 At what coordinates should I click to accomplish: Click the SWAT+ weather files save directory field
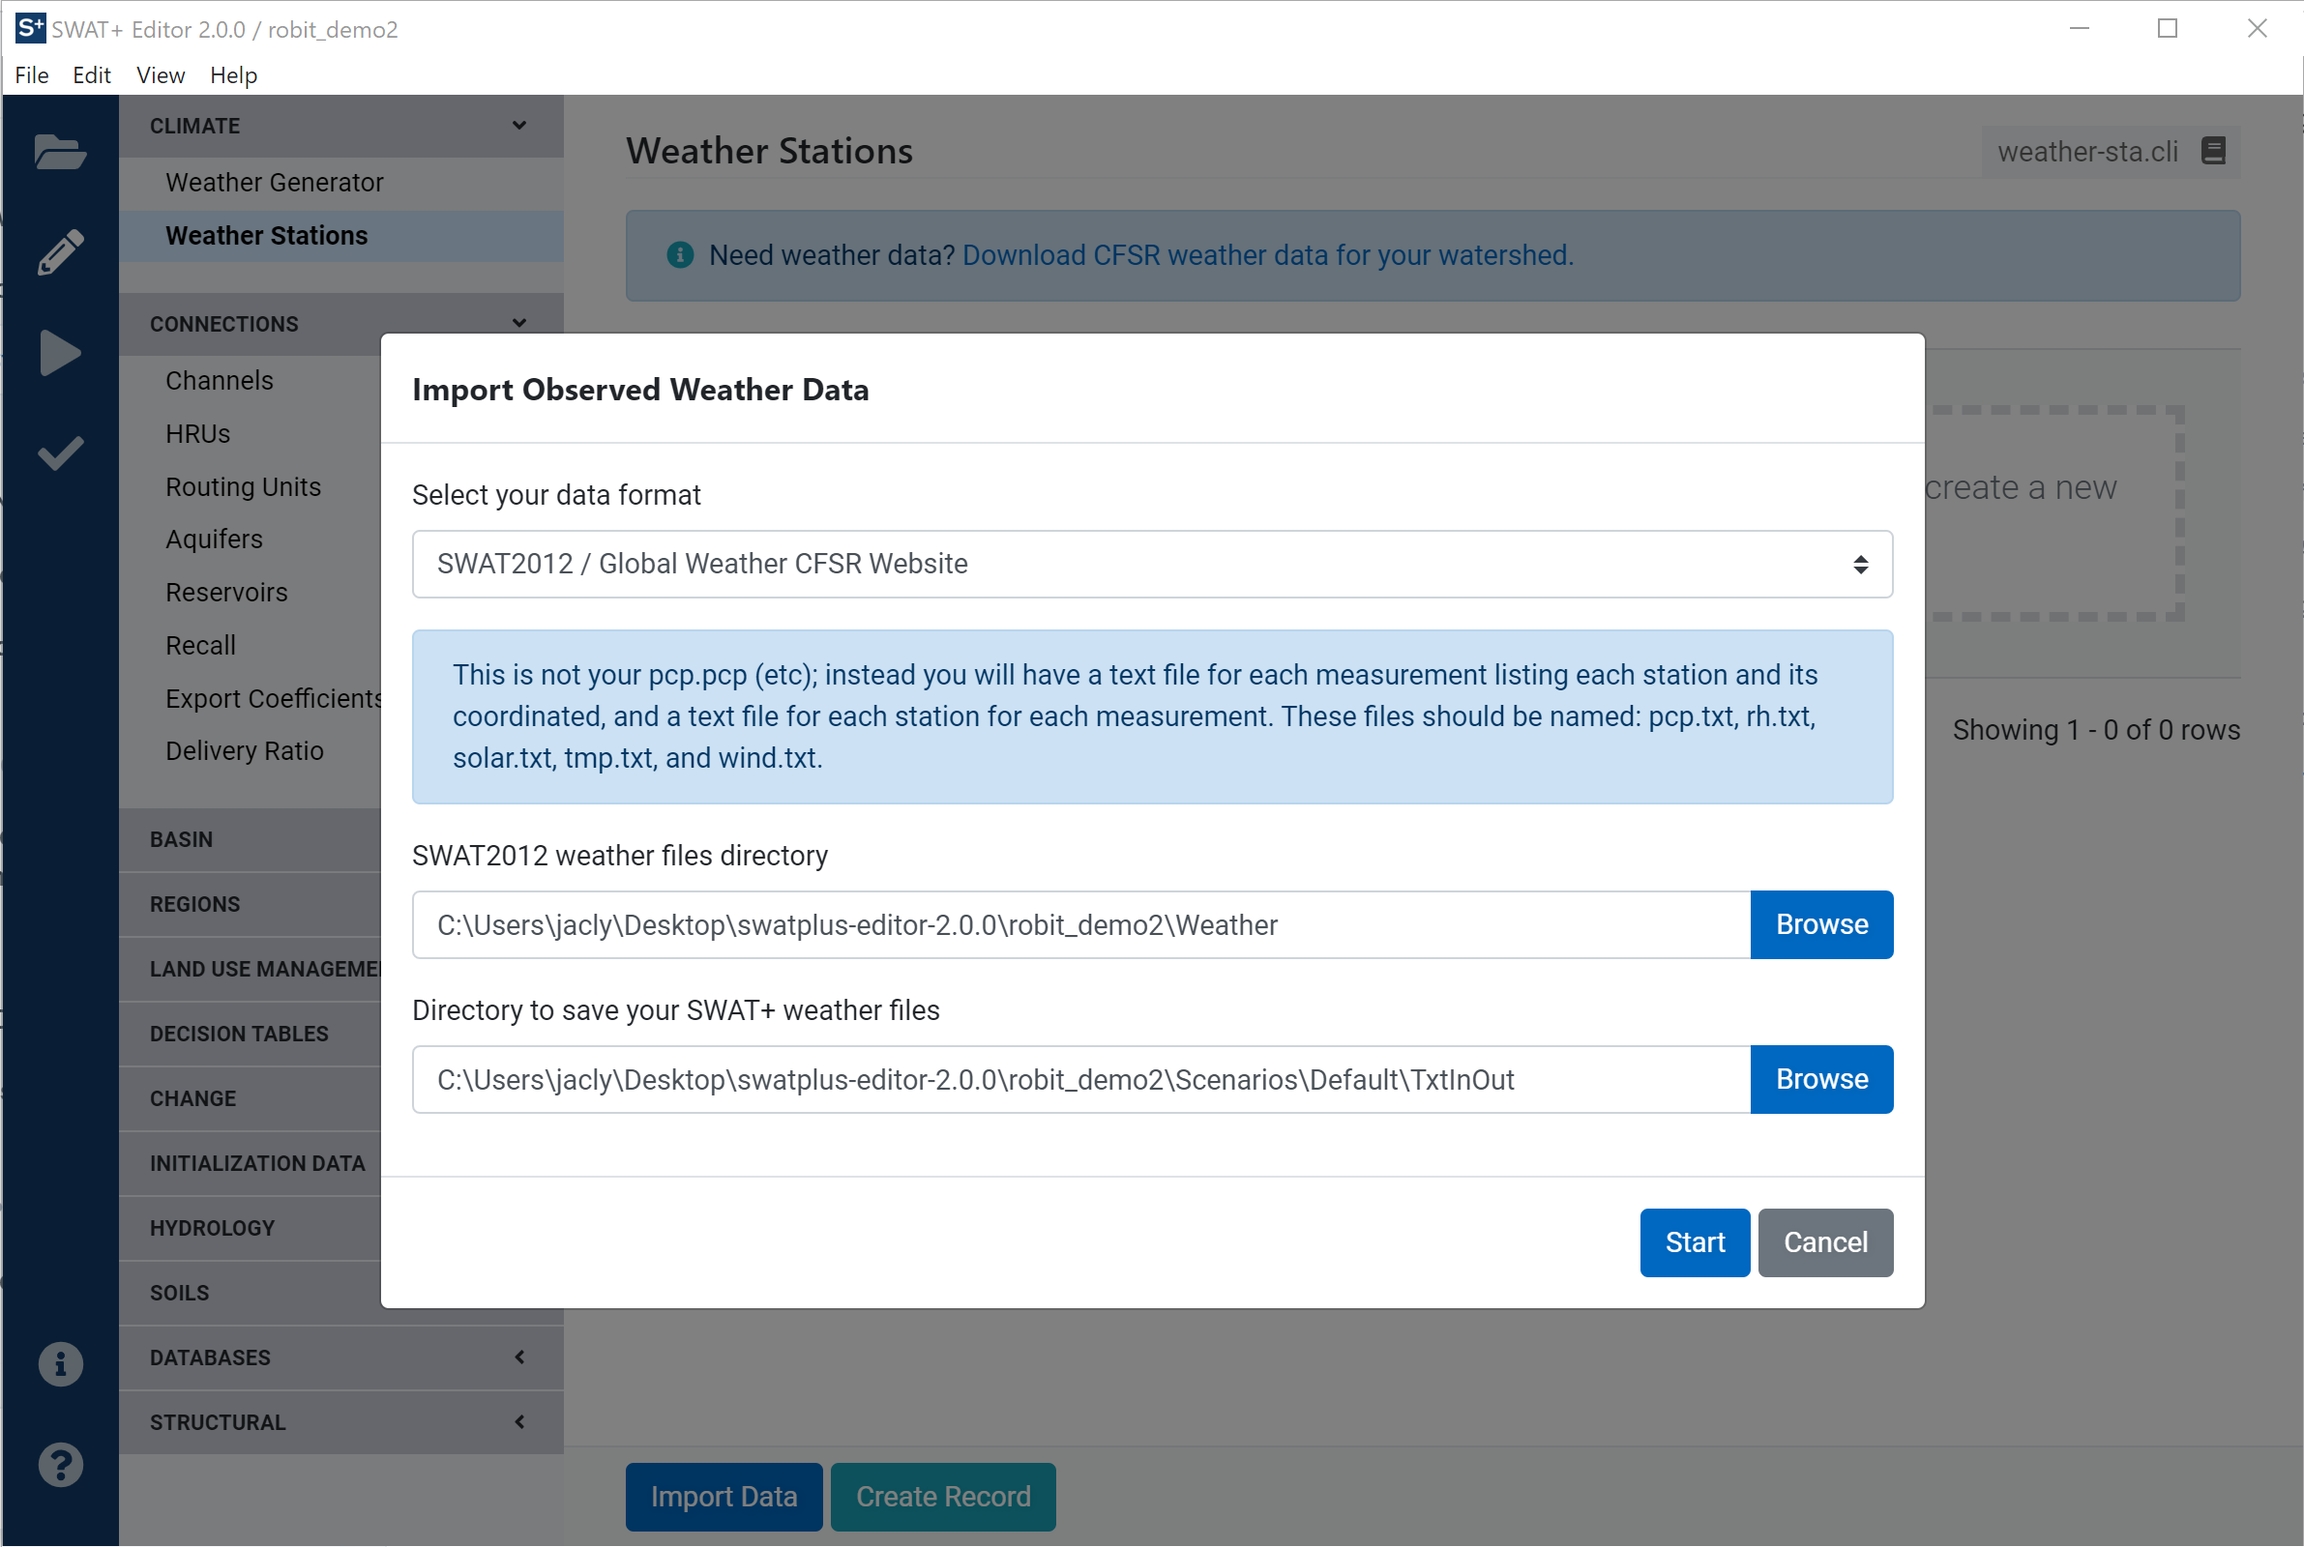point(1080,1079)
